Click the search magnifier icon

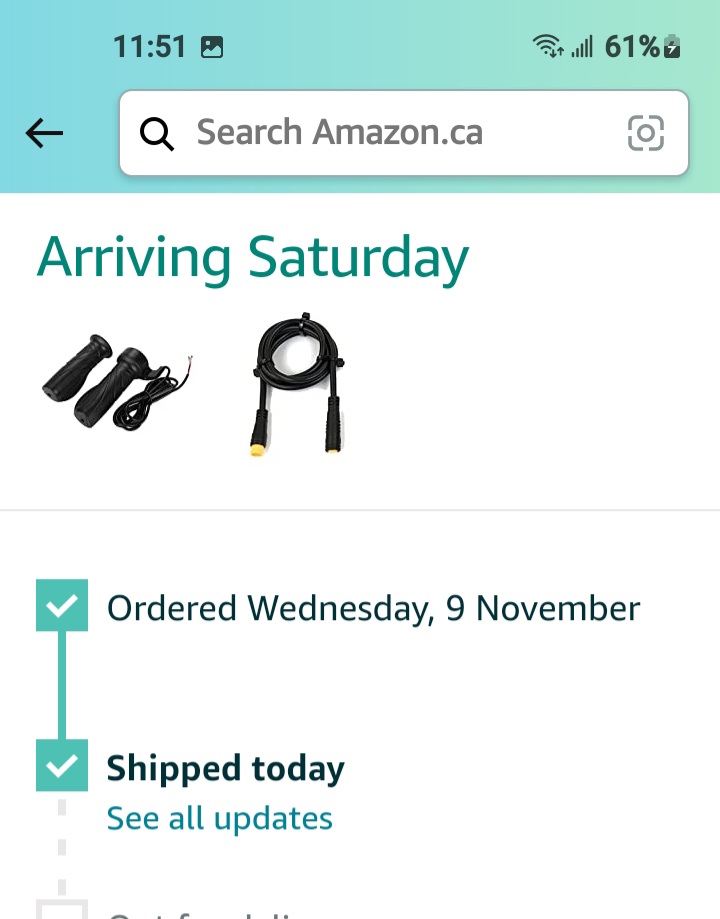157,133
